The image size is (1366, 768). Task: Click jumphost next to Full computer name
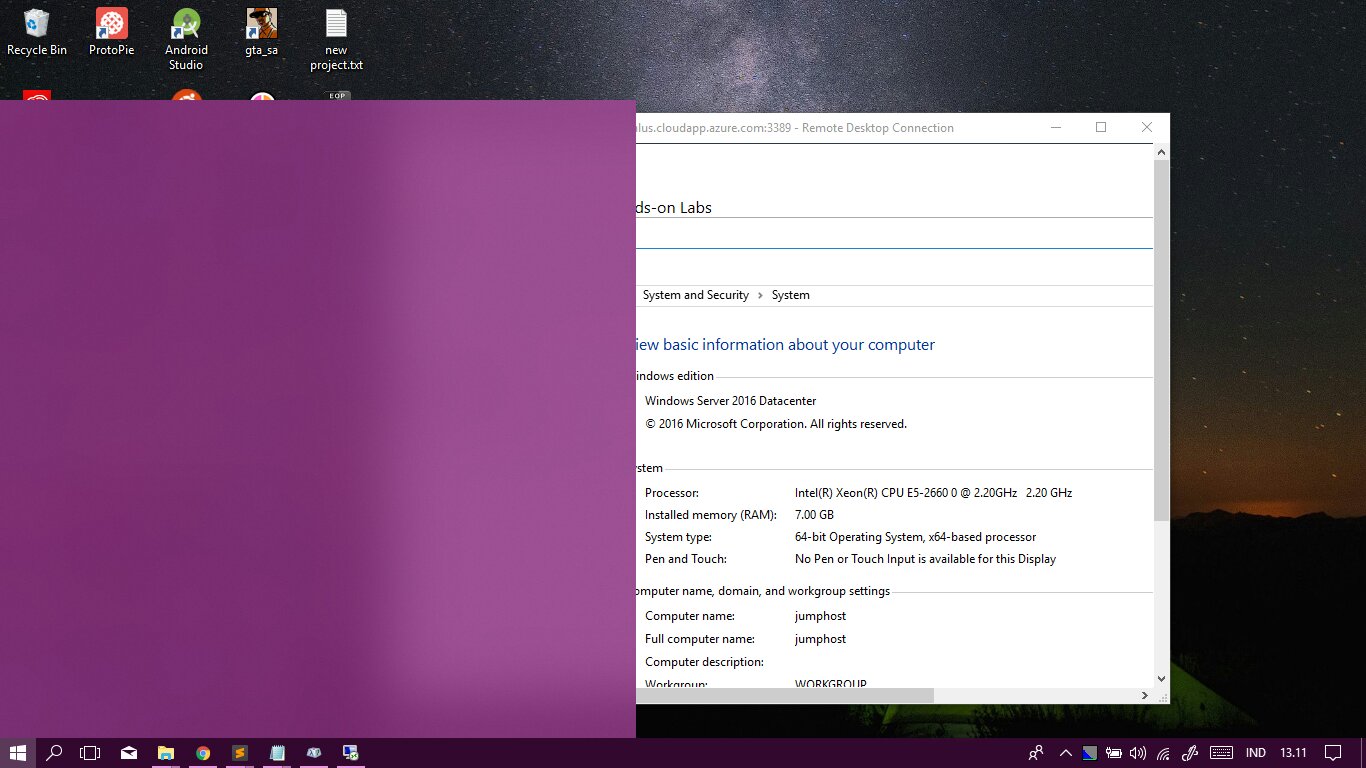[820, 639]
